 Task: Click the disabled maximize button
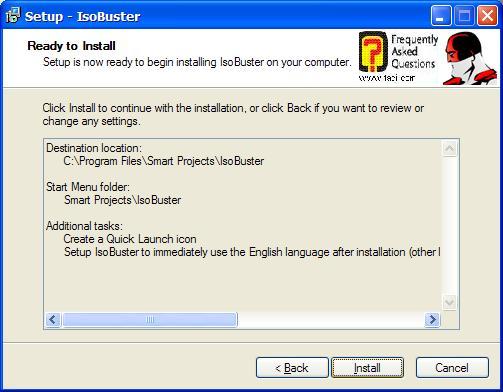(464, 16)
